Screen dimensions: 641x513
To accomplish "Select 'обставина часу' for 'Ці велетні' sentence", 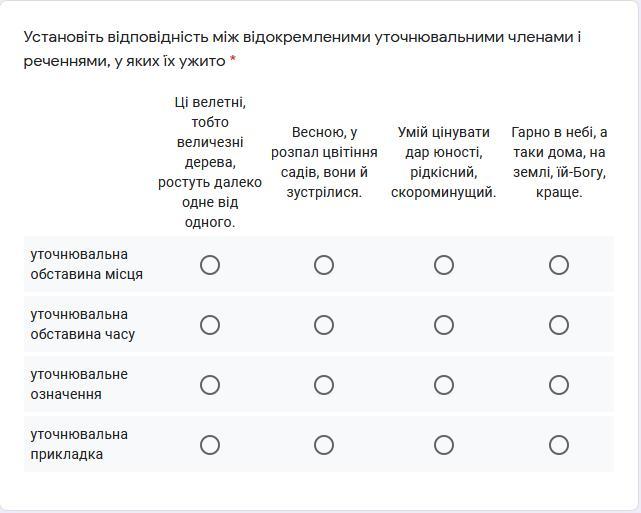I will [x=210, y=325].
